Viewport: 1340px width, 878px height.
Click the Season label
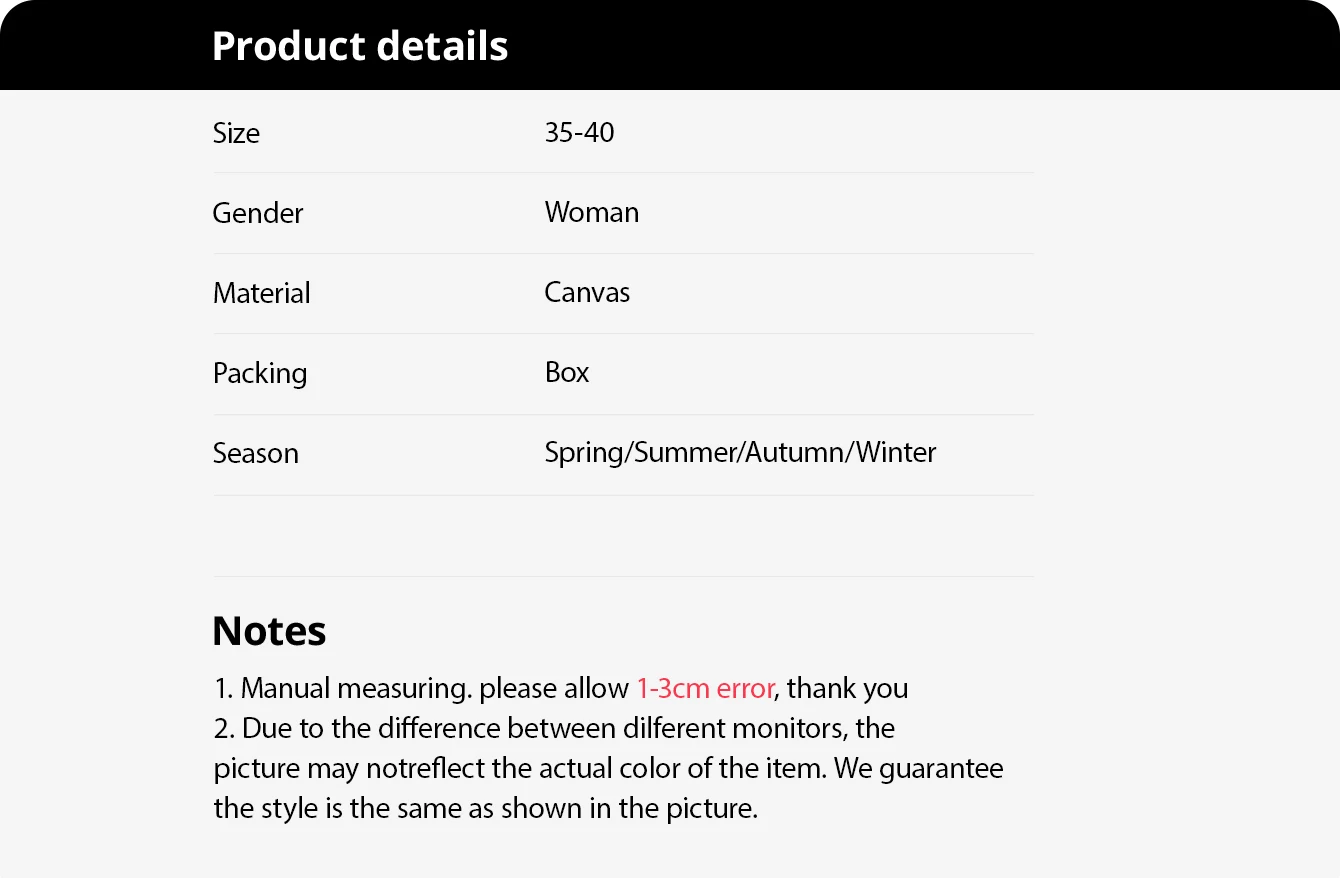tap(255, 453)
